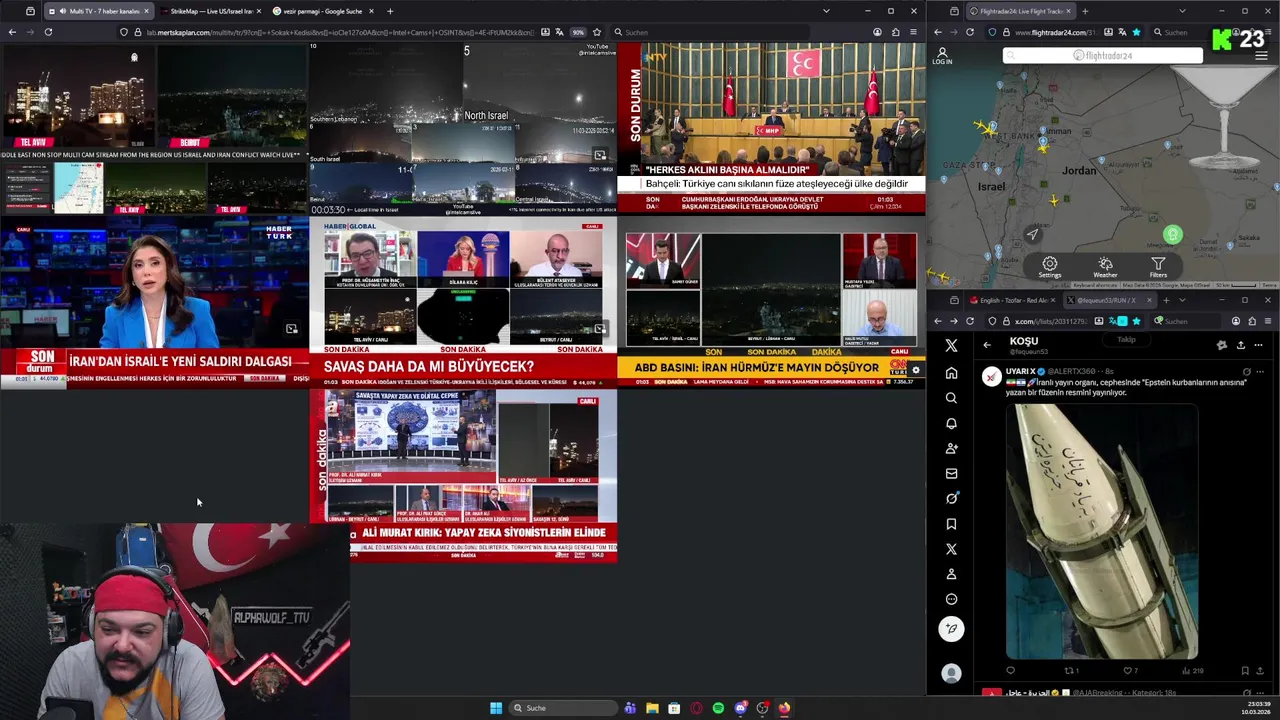The width and height of the screenshot is (1280, 720).
Task: Share the KOŞU list
Action: (x=1240, y=345)
